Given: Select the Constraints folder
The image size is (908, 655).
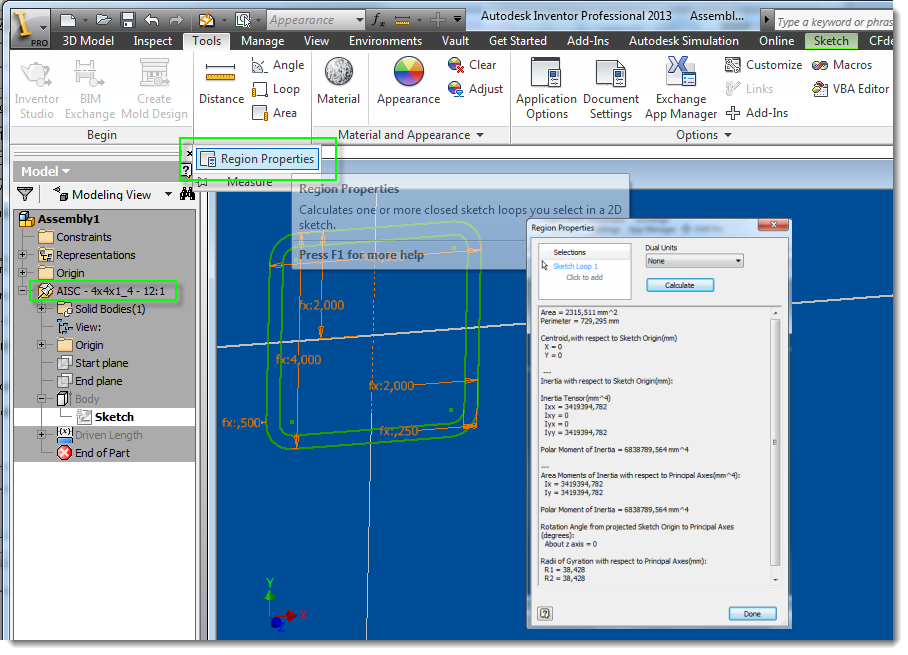Looking at the screenshot, I should click(75, 237).
